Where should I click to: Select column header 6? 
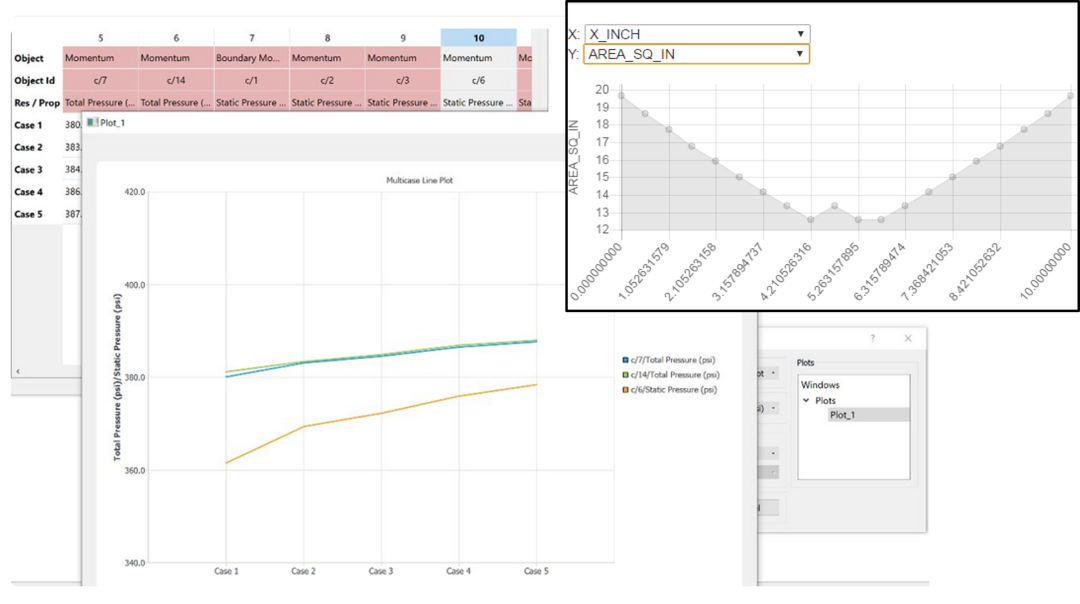[176, 38]
